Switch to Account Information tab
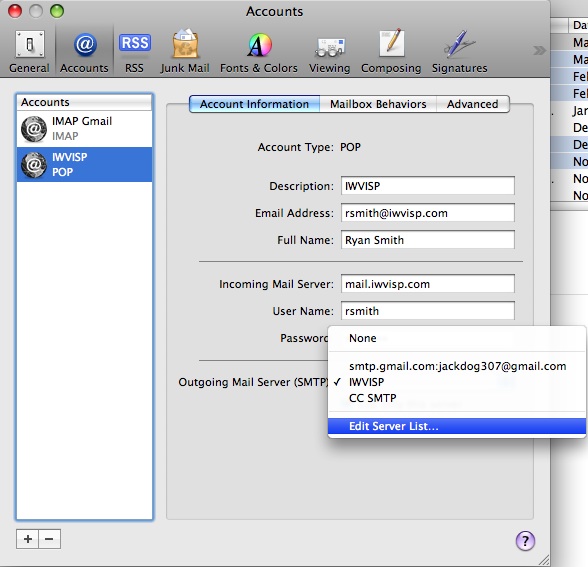588x567 pixels. (x=255, y=104)
